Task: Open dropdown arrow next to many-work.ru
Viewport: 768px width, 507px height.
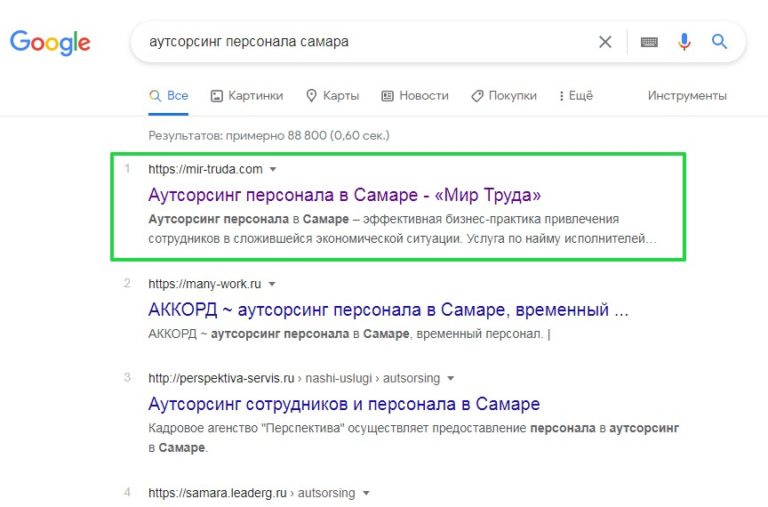Action: point(272,284)
